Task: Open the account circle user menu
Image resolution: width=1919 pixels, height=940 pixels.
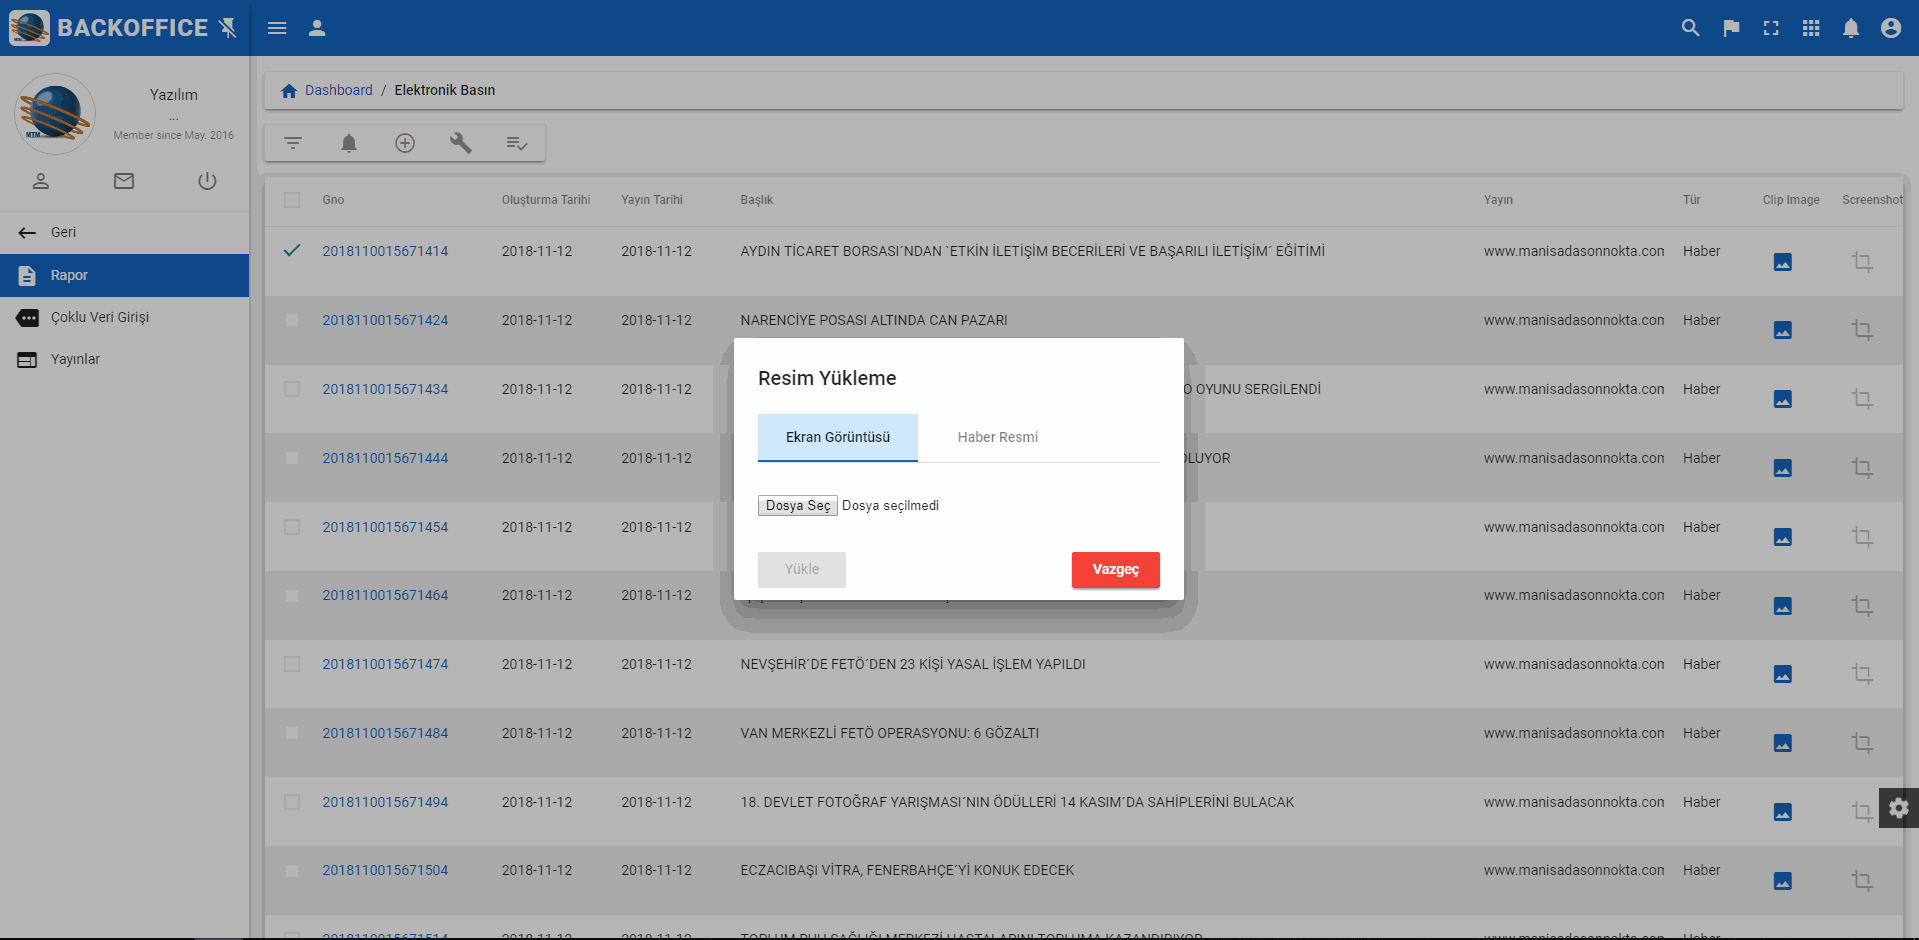Action: click(1890, 28)
